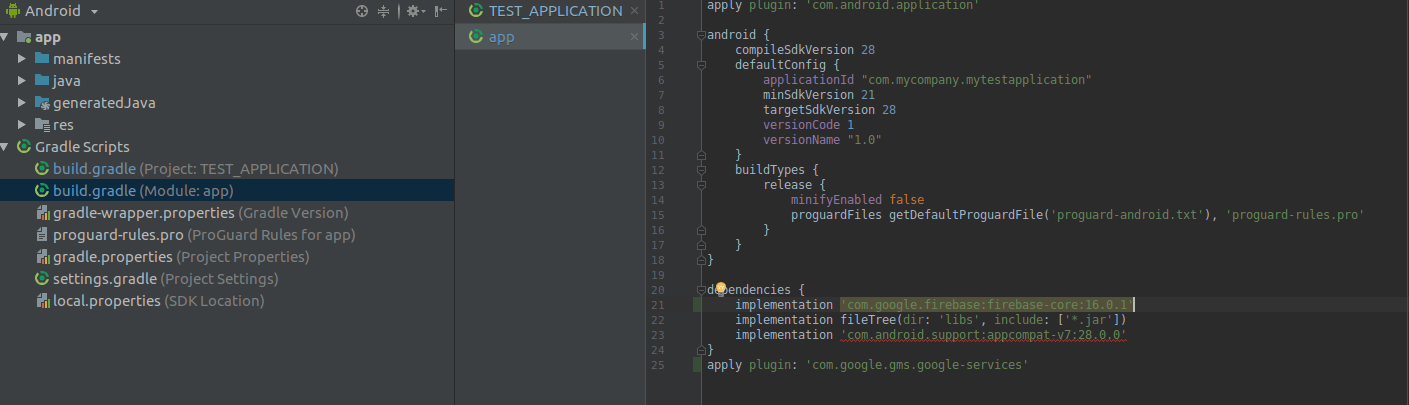Click the generatedJava folder icon
Image resolution: width=1409 pixels, height=405 pixels.
tap(42, 103)
